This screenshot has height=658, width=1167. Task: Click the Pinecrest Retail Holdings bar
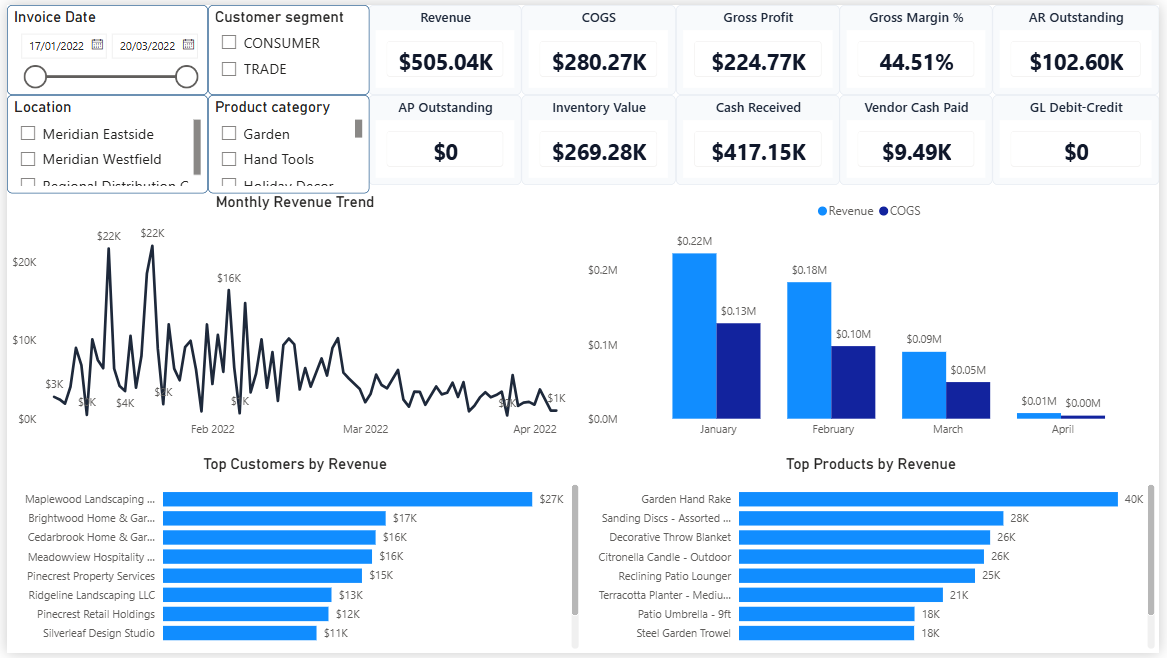pos(246,614)
